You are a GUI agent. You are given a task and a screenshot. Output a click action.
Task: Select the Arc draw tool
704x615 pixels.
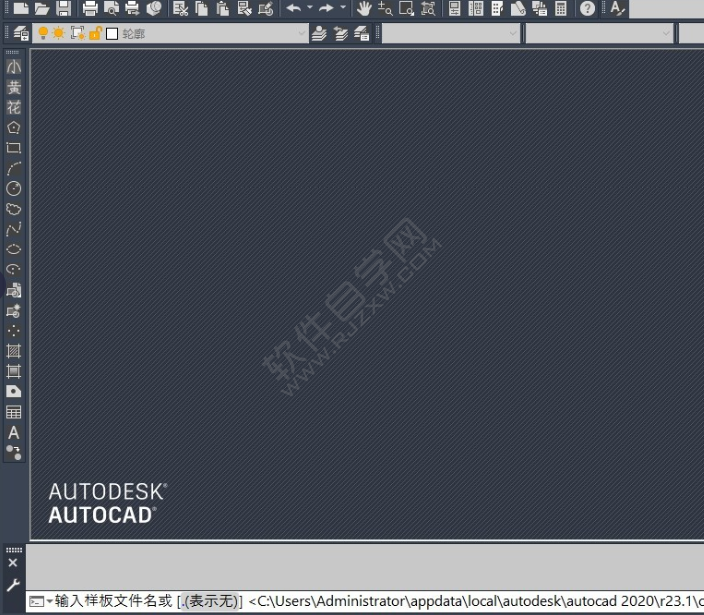pos(14,168)
